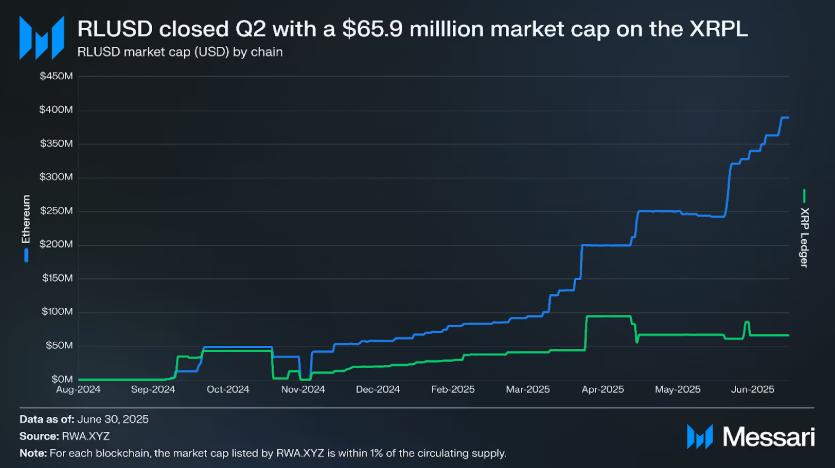This screenshot has width=835, height=468.
Task: Click the Messari logo icon beside the bottom-right wordmark
Action: tap(700, 437)
